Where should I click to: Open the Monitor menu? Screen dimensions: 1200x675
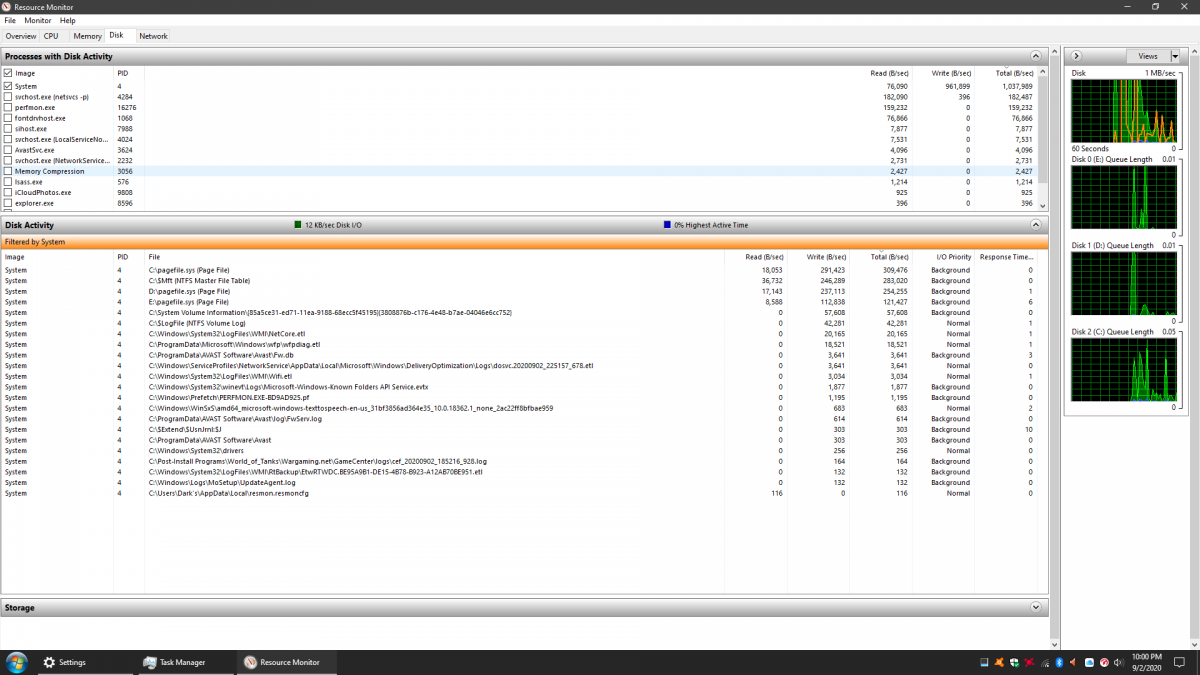tap(38, 20)
